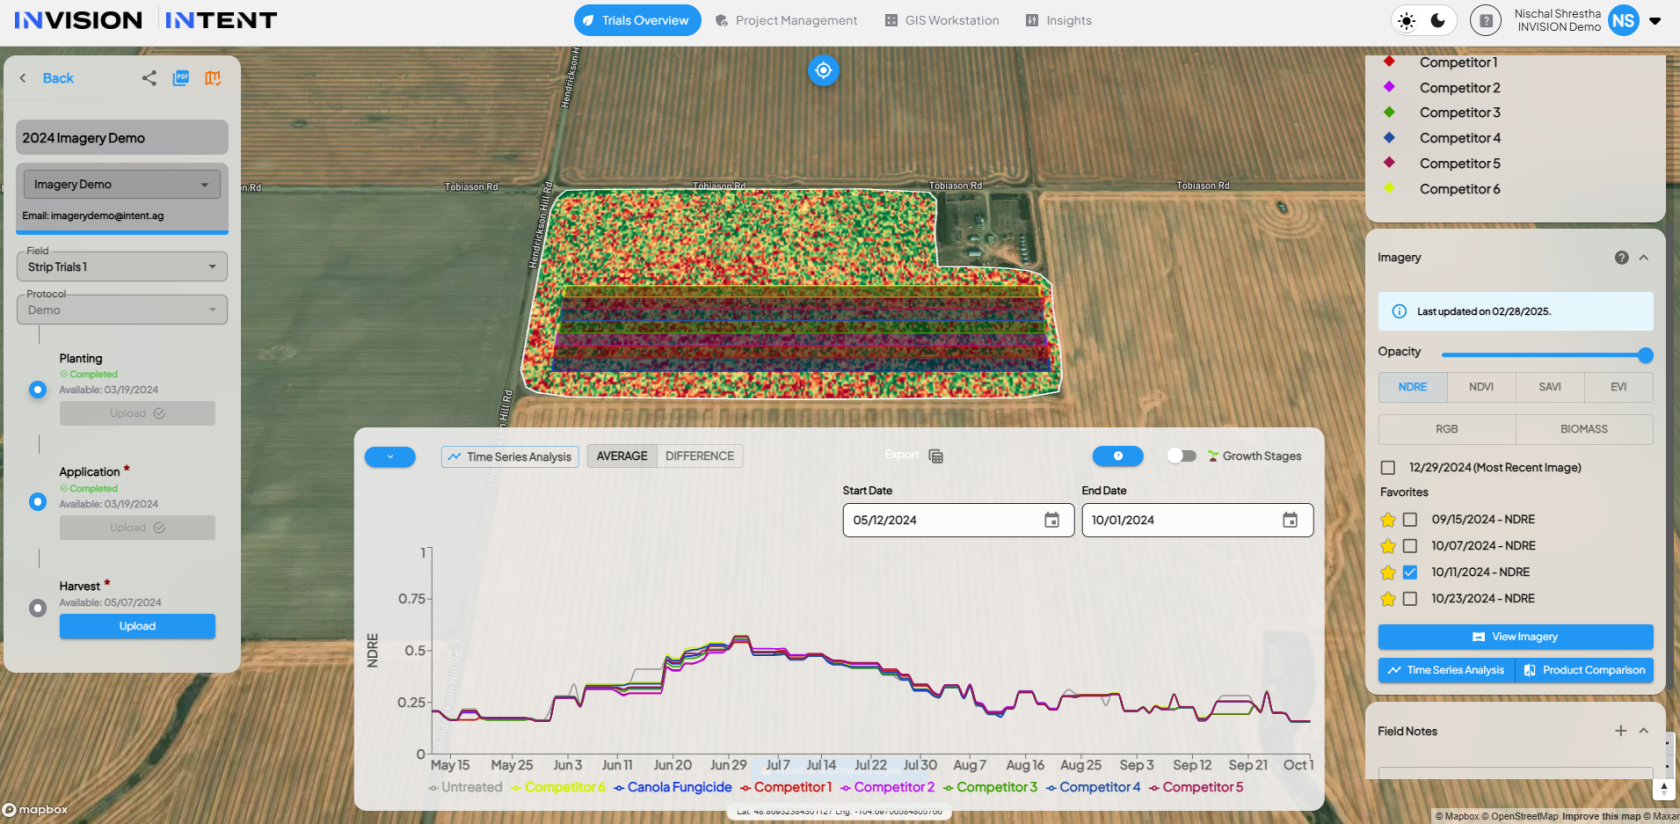Switch to dark mode moon icon
This screenshot has height=824, width=1680.
pos(1438,21)
